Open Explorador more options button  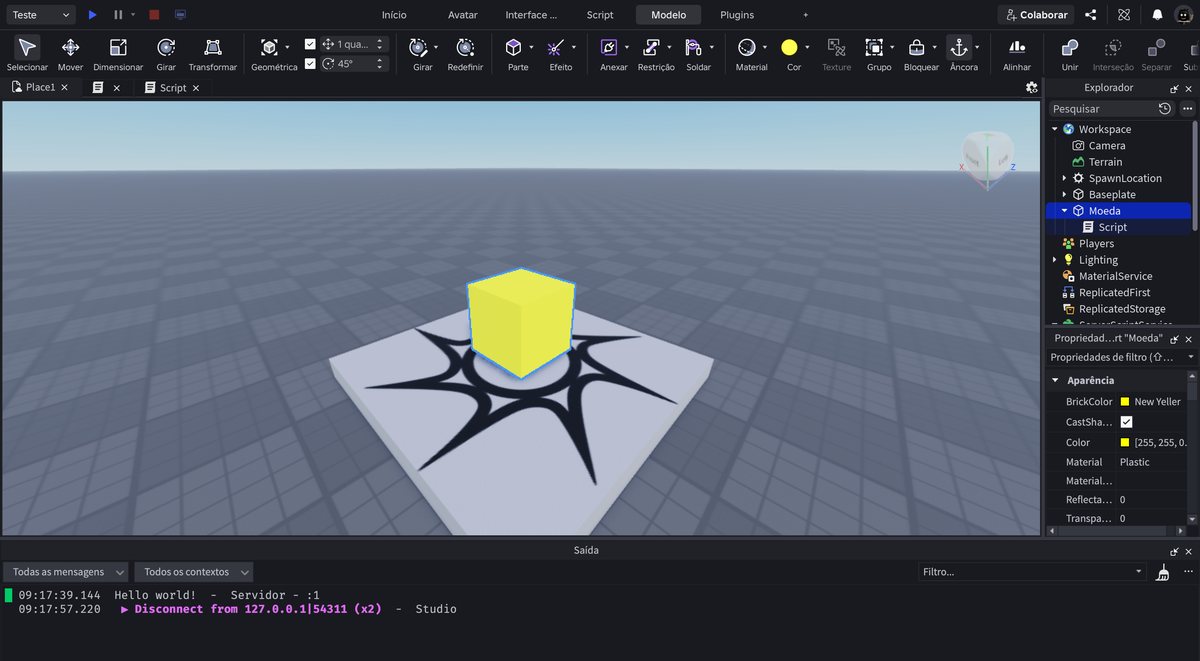click(x=1187, y=108)
